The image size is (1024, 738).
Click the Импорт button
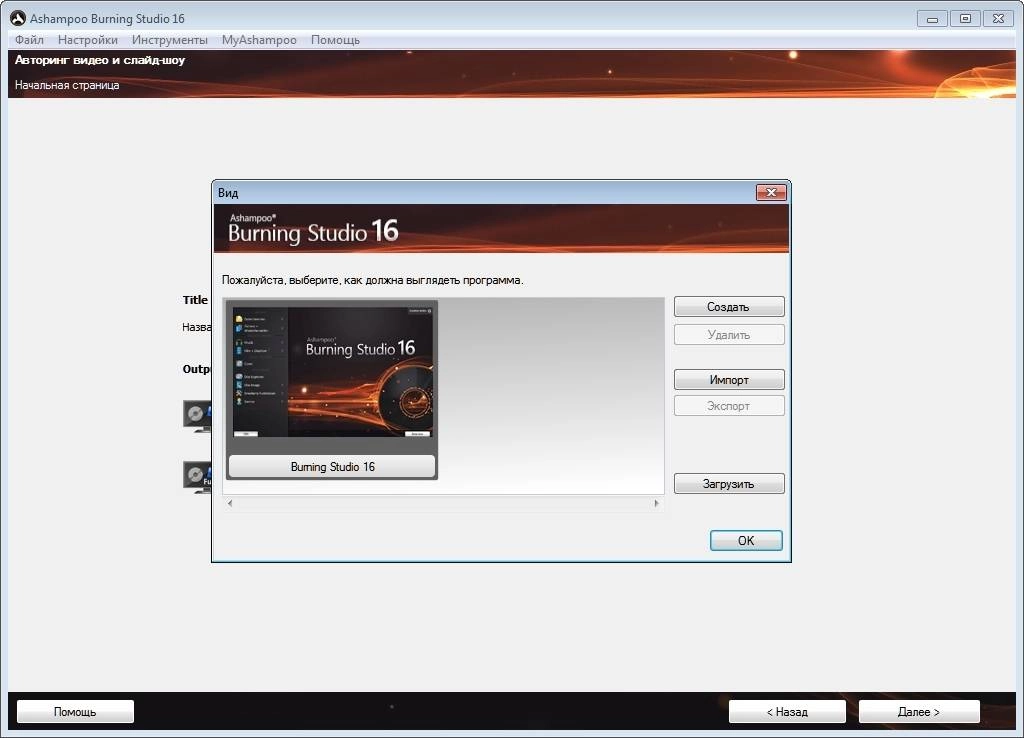[729, 379]
